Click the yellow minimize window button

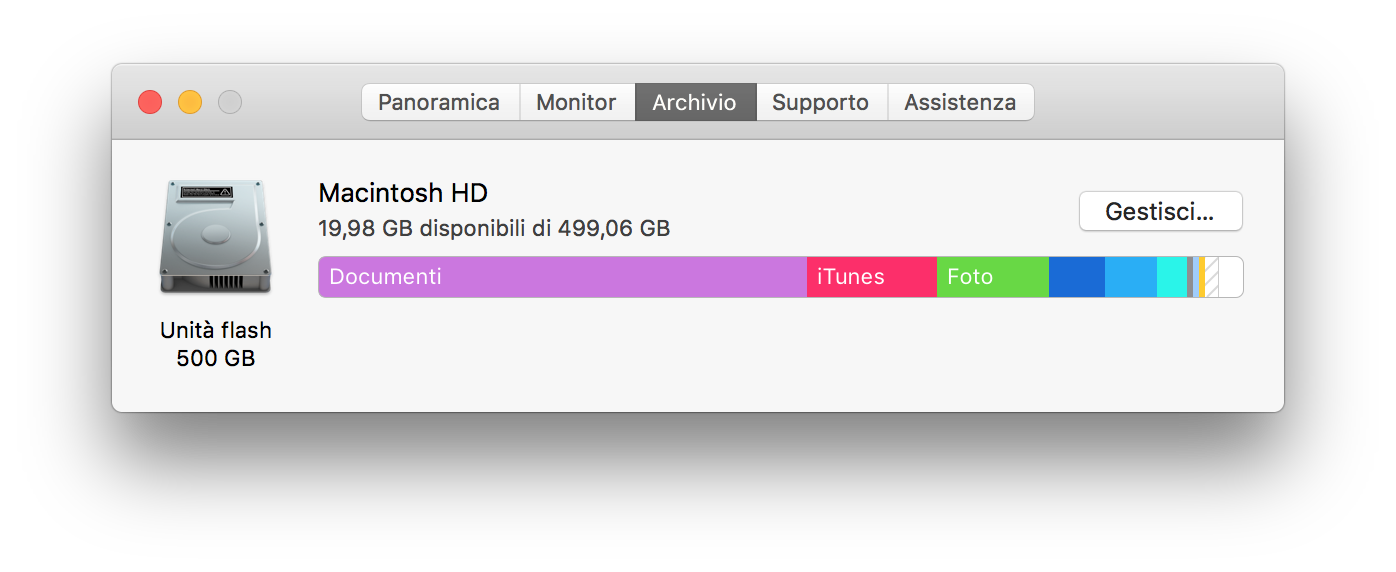[190, 102]
